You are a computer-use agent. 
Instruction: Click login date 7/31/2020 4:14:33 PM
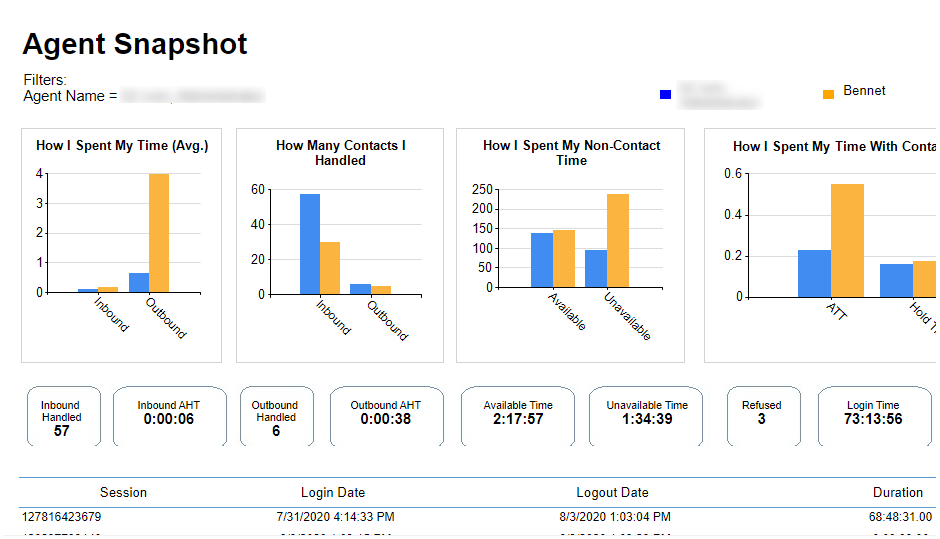click(x=335, y=517)
